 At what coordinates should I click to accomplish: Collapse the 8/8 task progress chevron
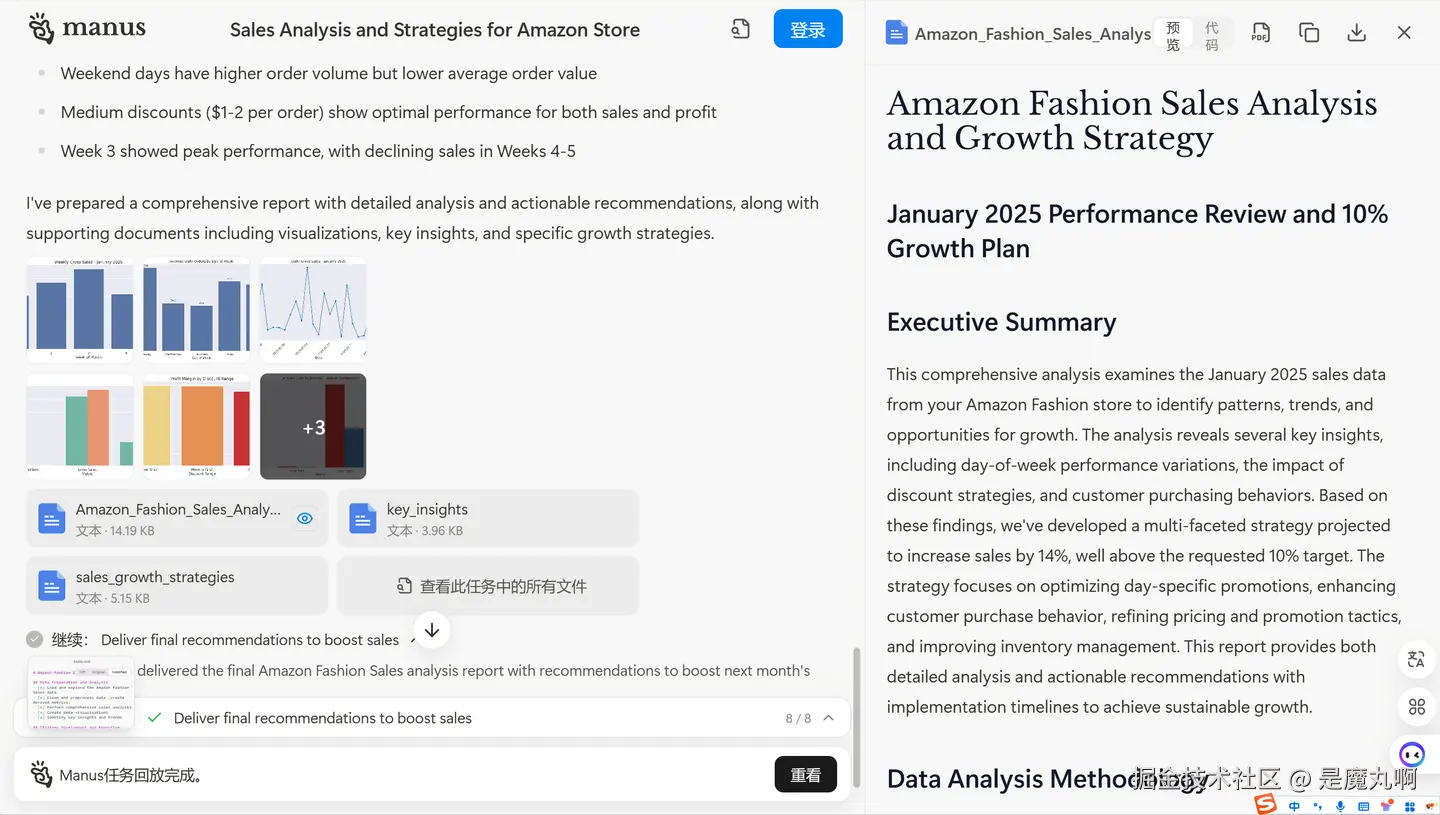829,718
